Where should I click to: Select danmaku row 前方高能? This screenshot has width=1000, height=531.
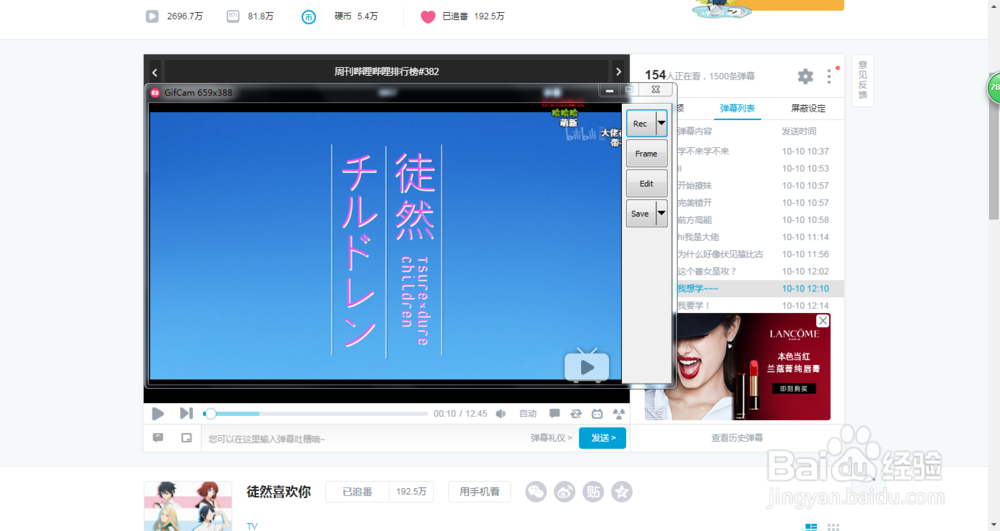tap(760, 220)
